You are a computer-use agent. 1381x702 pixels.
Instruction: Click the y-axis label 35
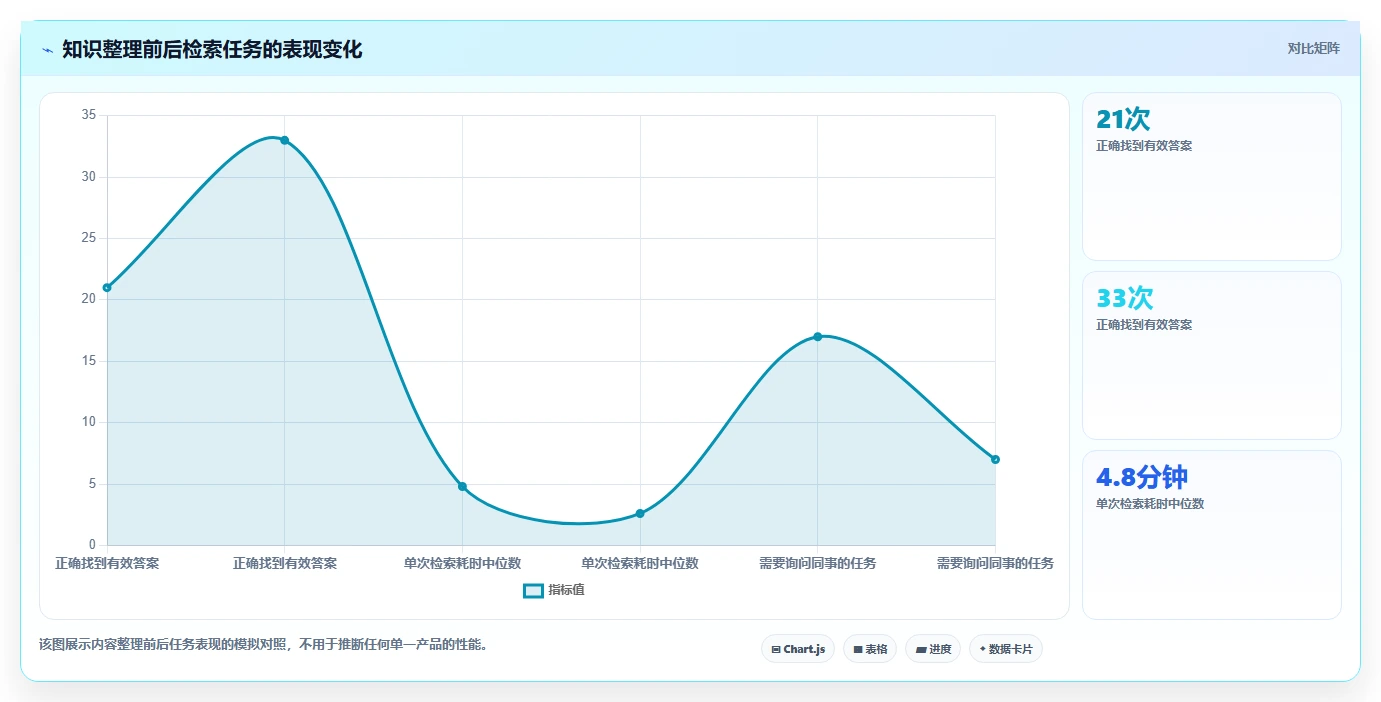[x=89, y=115]
